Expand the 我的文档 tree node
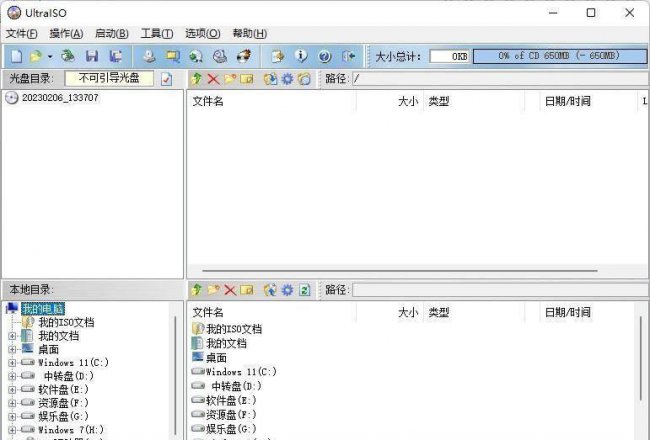Screen dimensions: 650x440 [12, 336]
